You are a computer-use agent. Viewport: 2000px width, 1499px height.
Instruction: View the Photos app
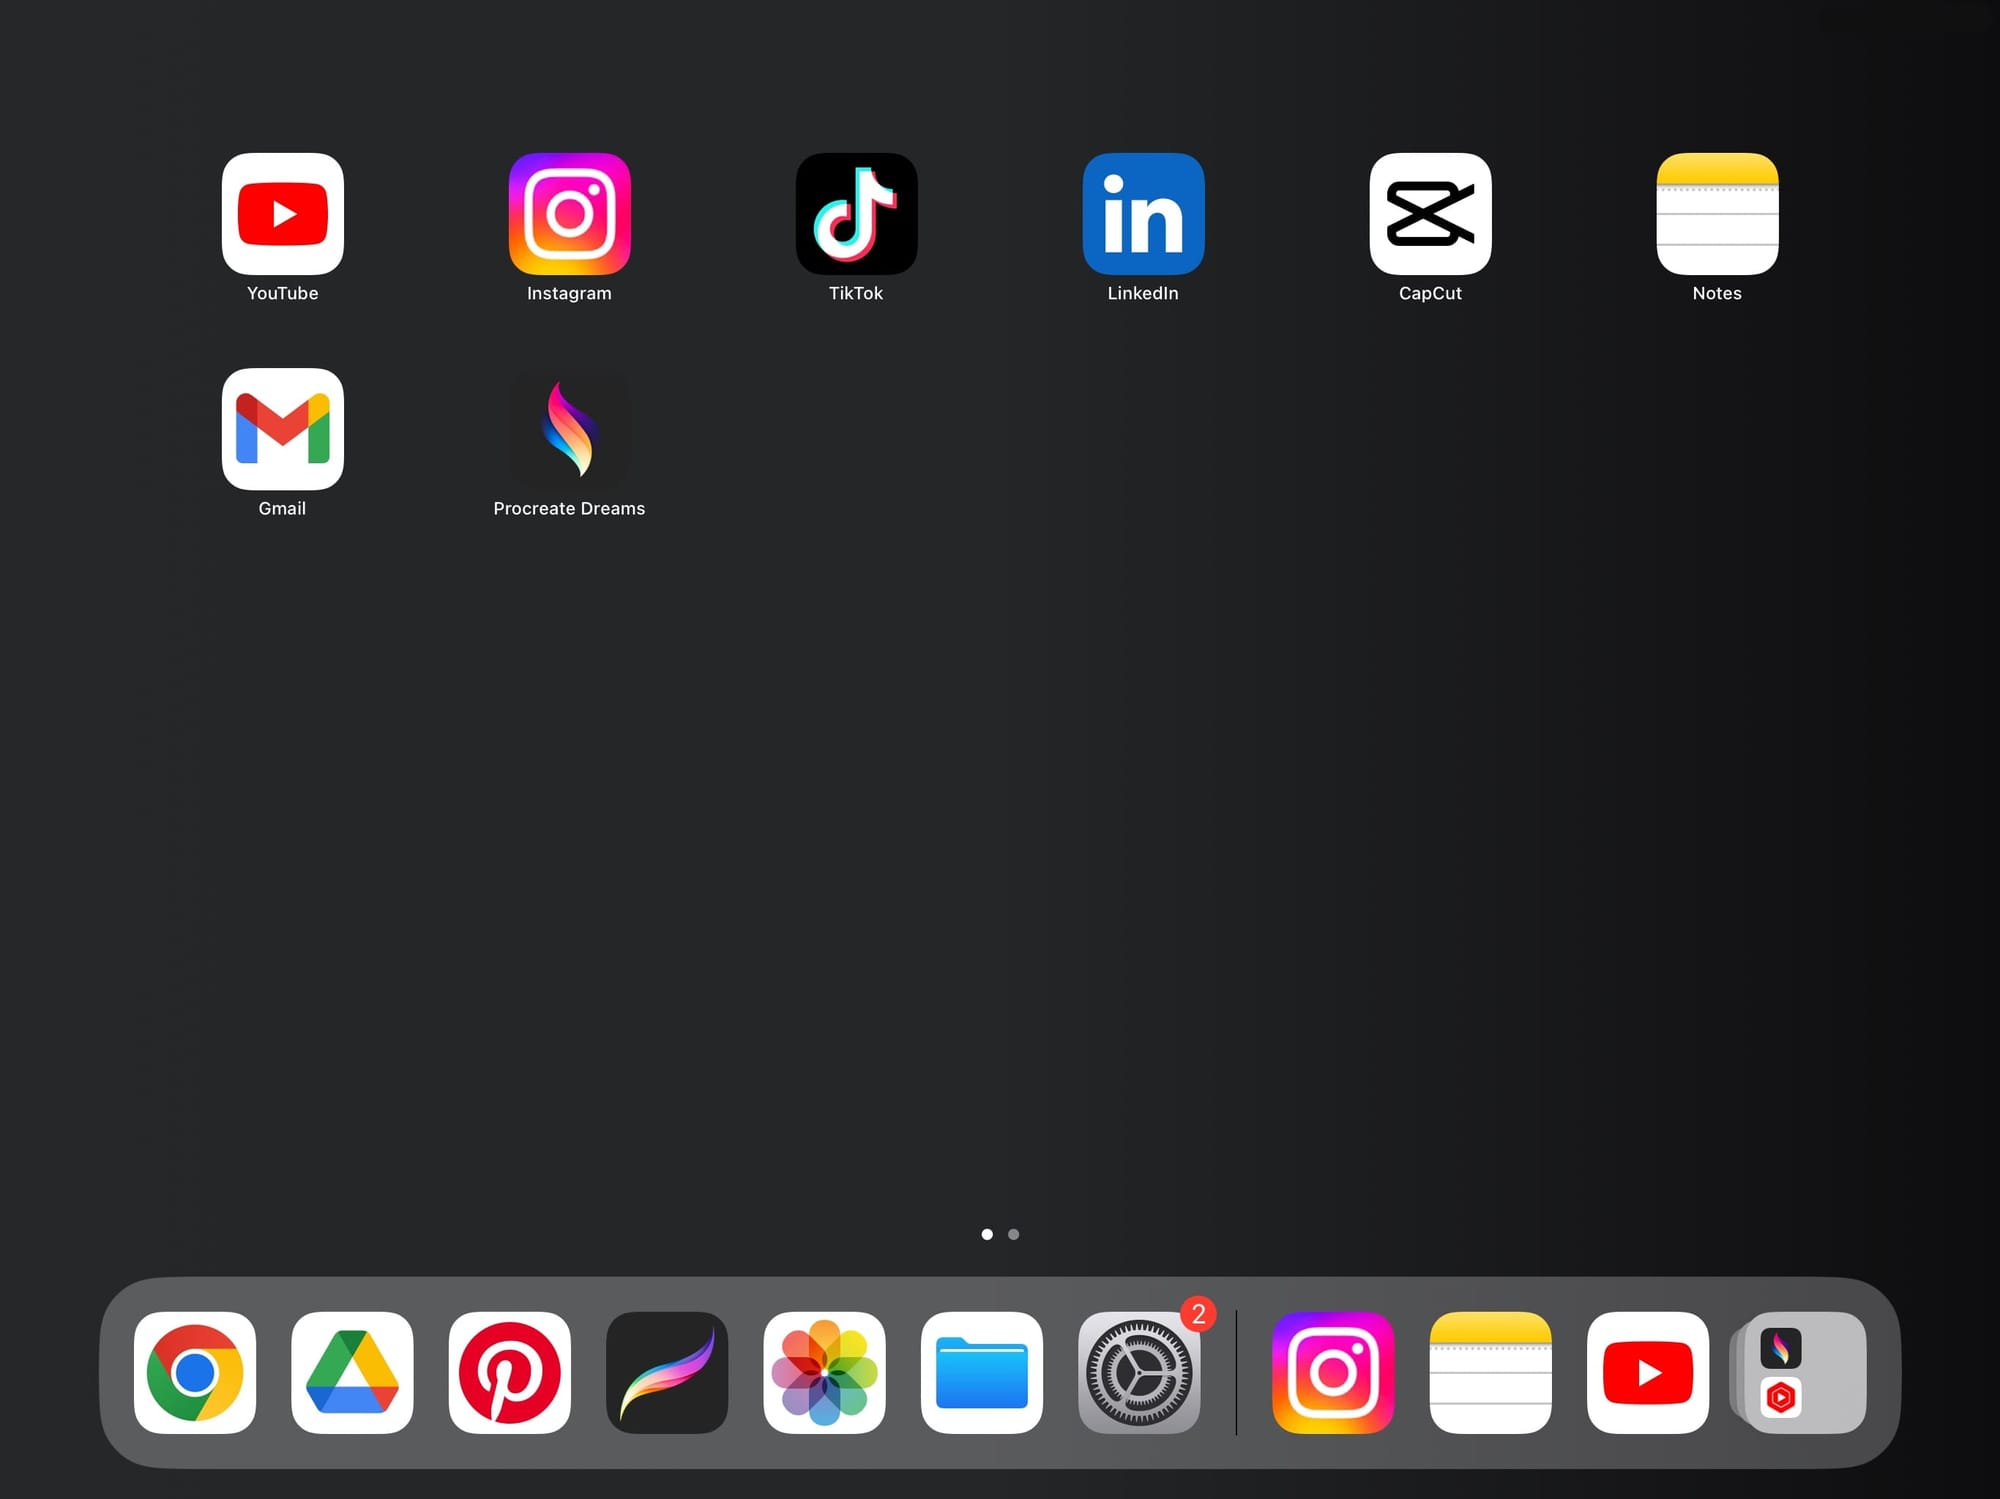coord(825,1373)
